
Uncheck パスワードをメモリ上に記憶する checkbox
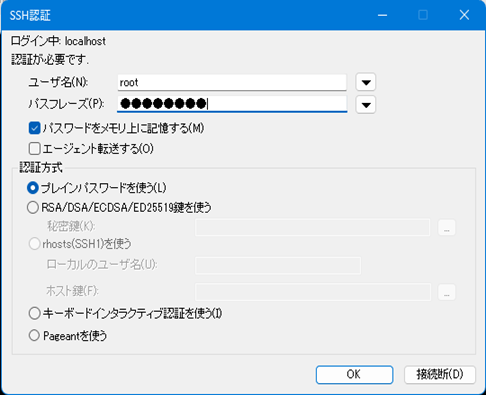pyautogui.click(x=35, y=128)
